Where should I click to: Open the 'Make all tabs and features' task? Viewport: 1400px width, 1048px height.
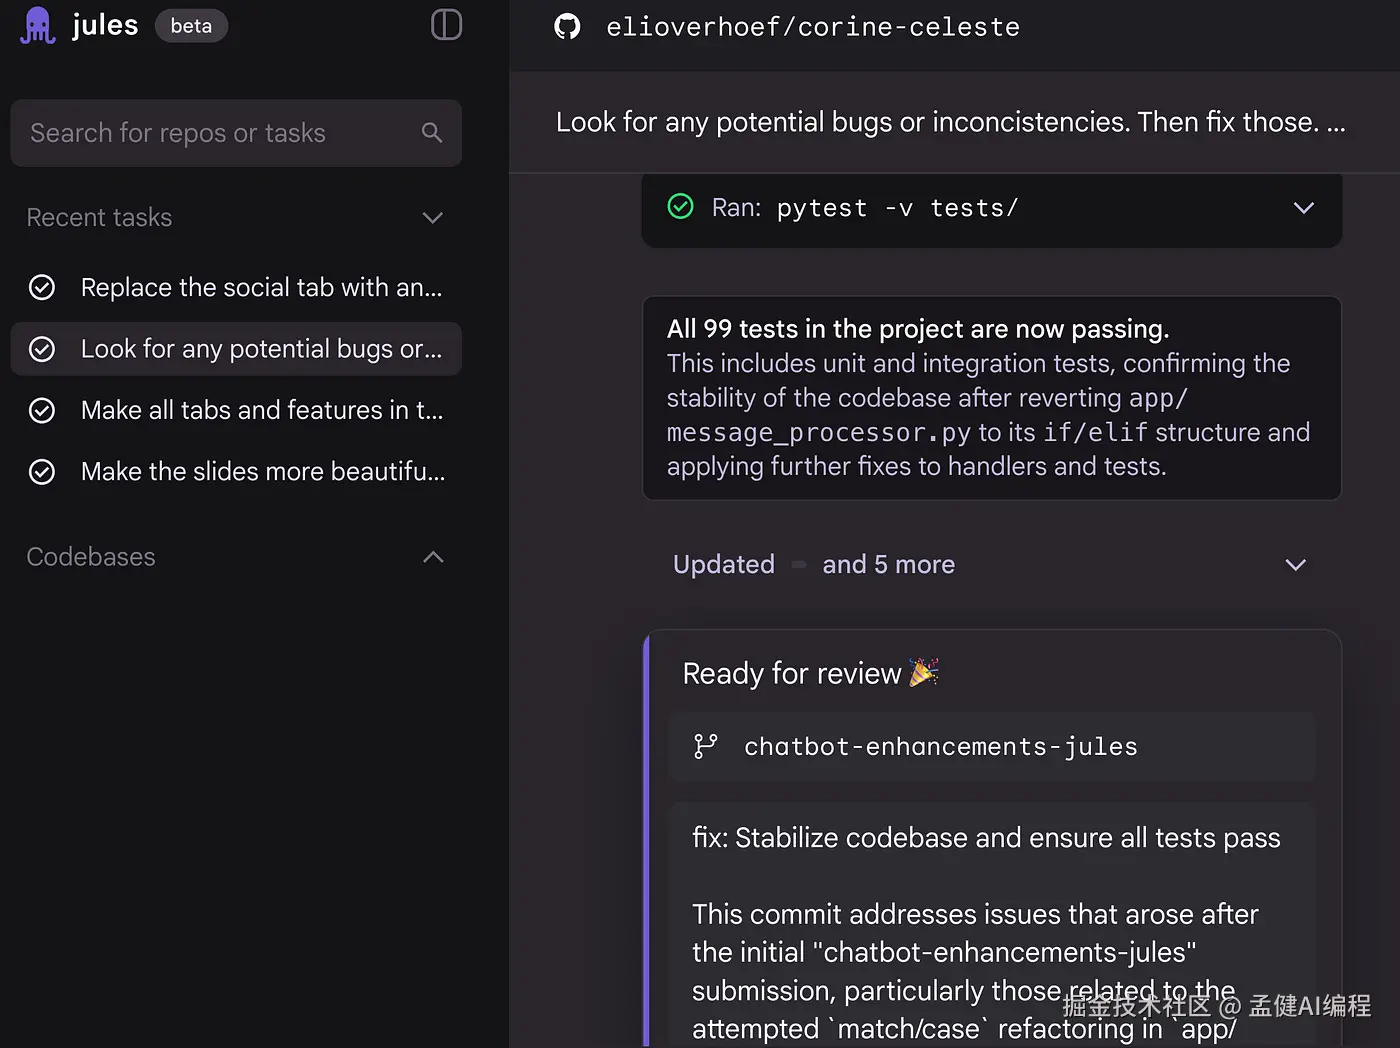[x=261, y=411]
